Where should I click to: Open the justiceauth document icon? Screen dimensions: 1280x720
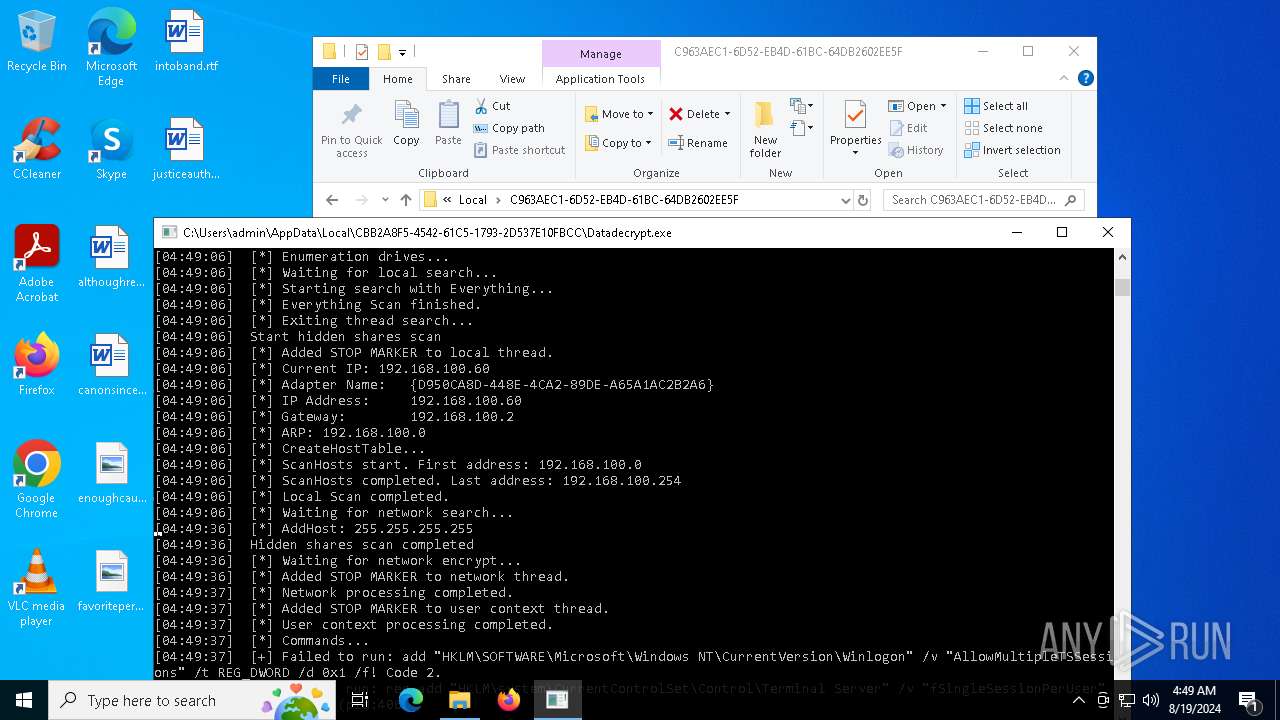[185, 150]
